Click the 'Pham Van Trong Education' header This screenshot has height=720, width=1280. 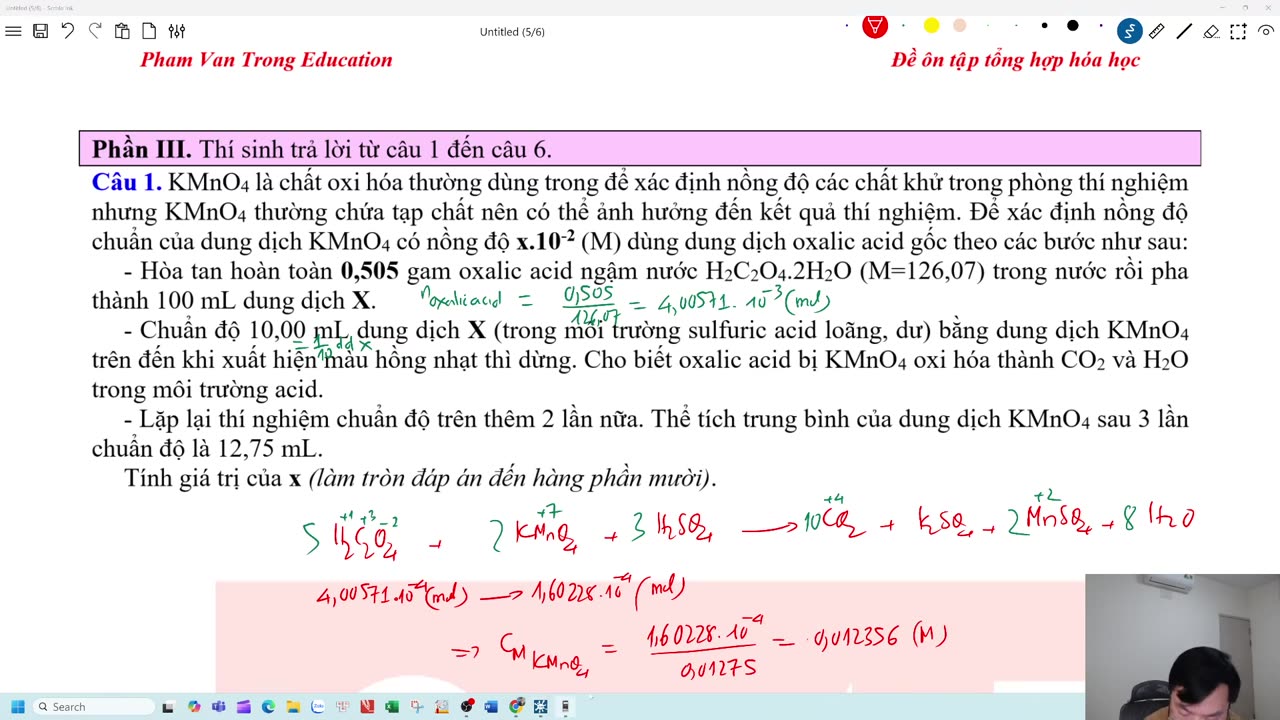pos(266,60)
